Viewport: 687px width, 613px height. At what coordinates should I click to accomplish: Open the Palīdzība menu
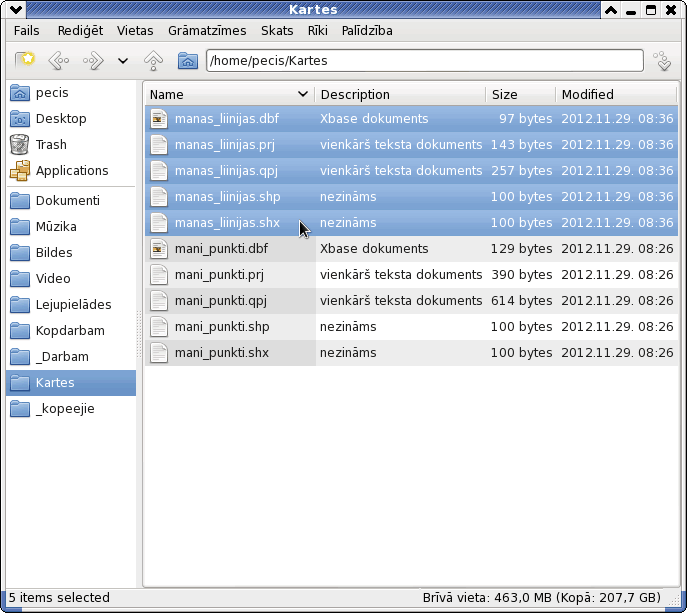367,31
